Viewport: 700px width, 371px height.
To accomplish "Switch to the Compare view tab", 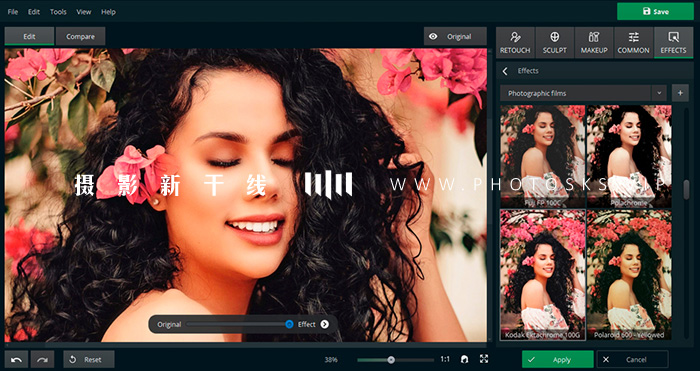I will click(x=80, y=37).
